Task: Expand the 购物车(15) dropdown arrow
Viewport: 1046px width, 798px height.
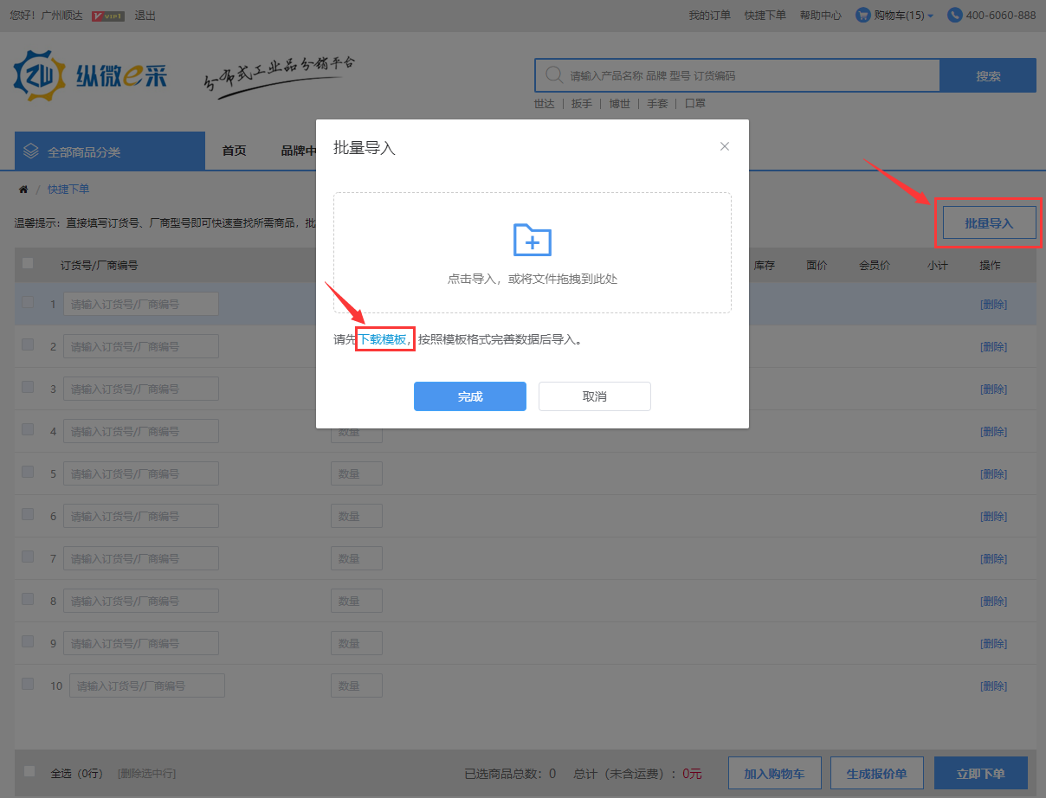Action: [x=931, y=16]
